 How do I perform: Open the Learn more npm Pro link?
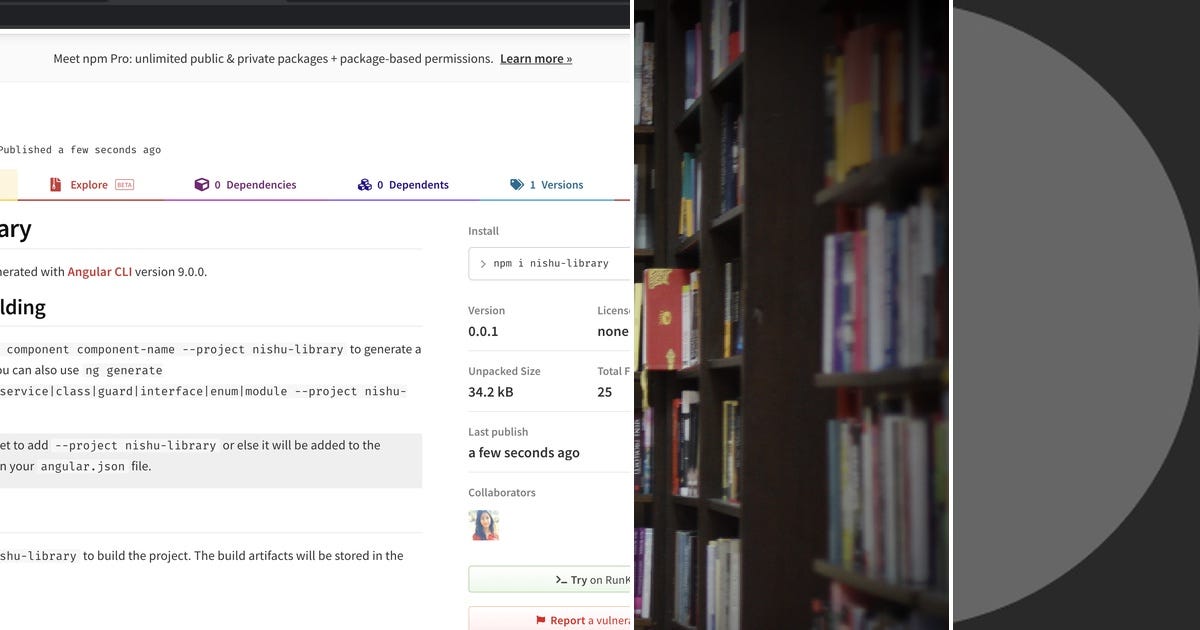point(536,58)
